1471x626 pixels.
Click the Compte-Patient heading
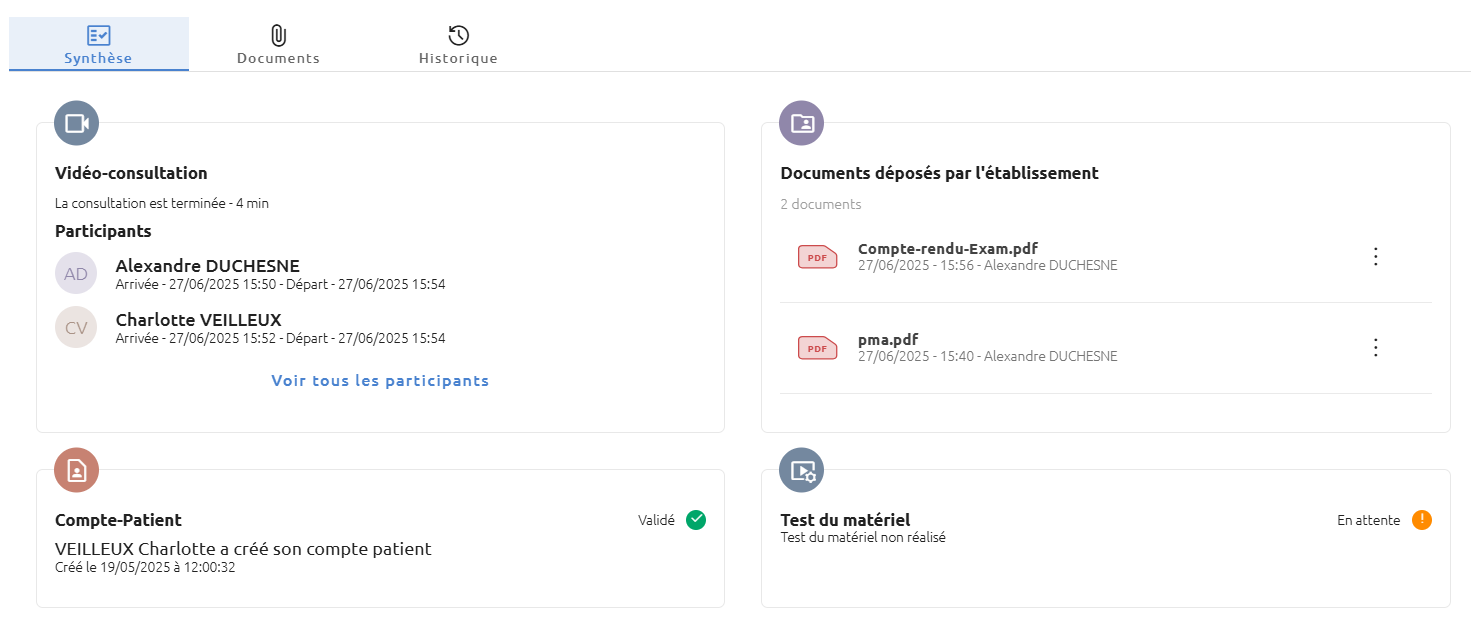(x=118, y=520)
